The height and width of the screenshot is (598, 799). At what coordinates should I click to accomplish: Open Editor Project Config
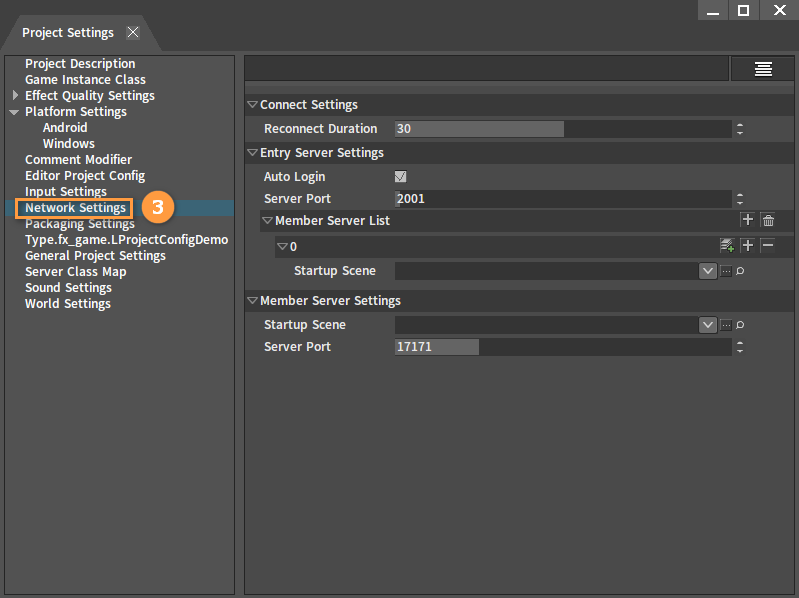[85, 176]
